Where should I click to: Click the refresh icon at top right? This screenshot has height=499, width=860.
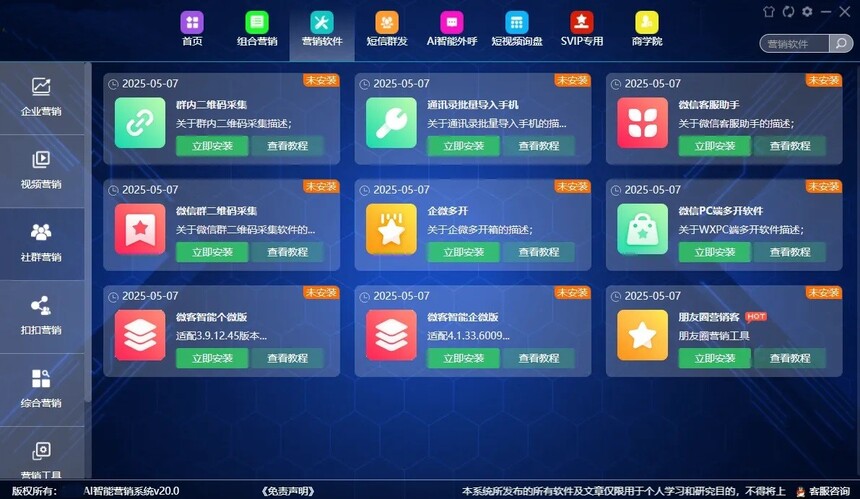[x=788, y=12]
